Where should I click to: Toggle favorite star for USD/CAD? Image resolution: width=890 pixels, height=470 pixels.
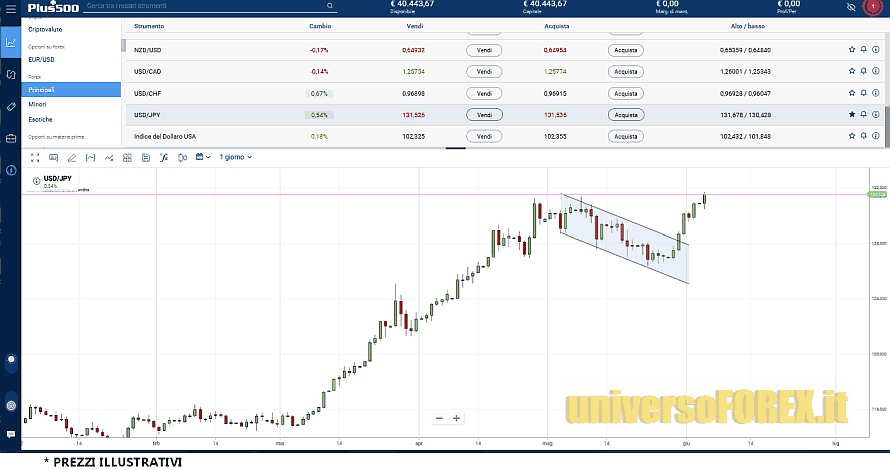[852, 71]
